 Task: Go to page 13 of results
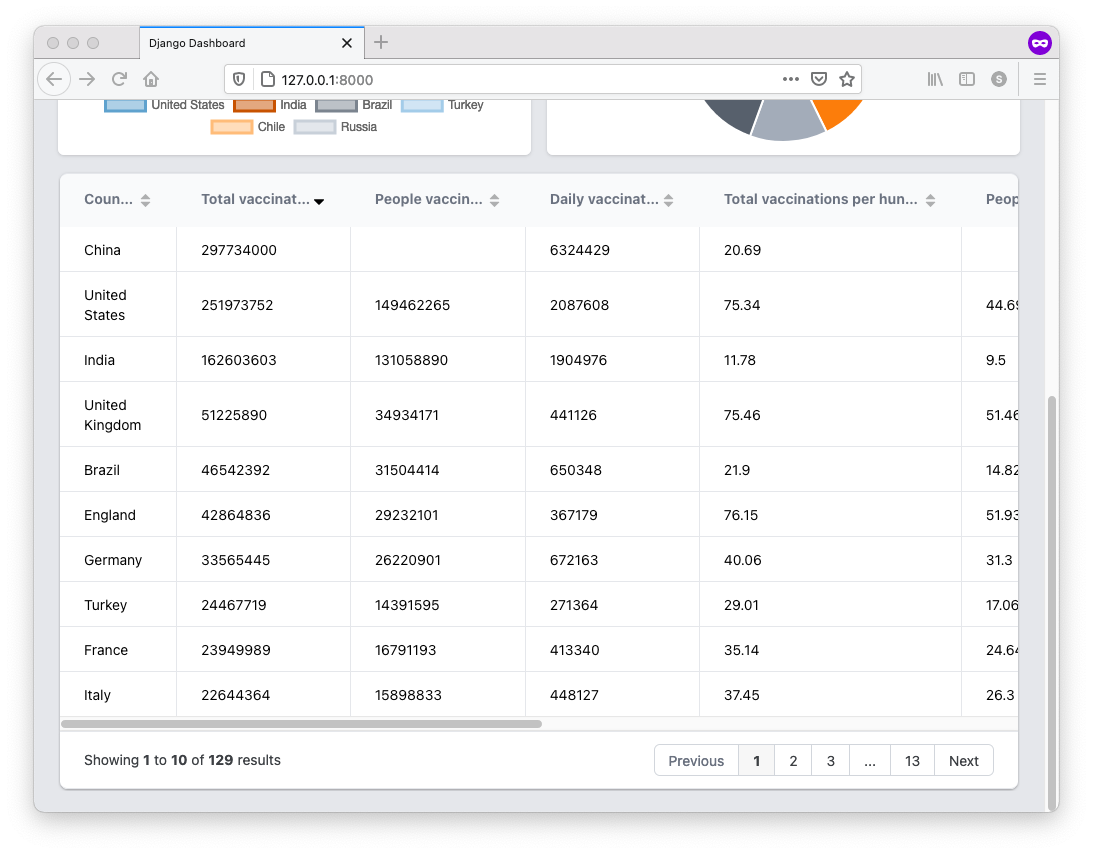pos(912,761)
